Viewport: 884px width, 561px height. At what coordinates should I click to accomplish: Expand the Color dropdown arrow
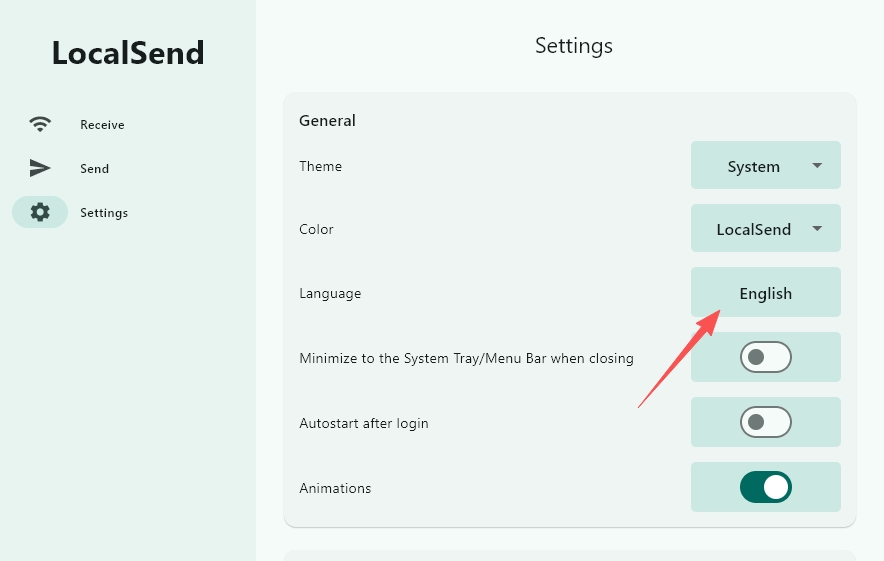[x=817, y=228]
